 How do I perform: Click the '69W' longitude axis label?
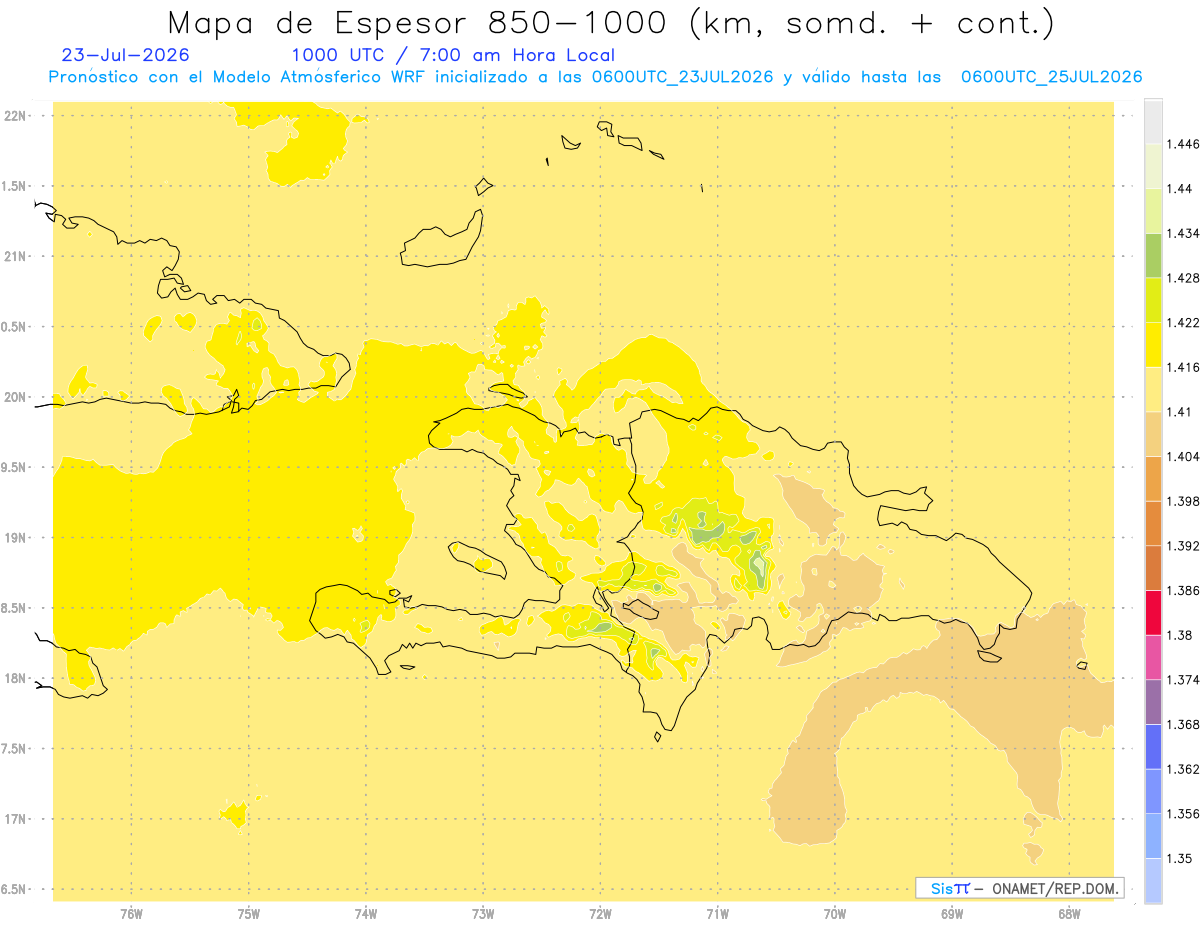coord(952,913)
